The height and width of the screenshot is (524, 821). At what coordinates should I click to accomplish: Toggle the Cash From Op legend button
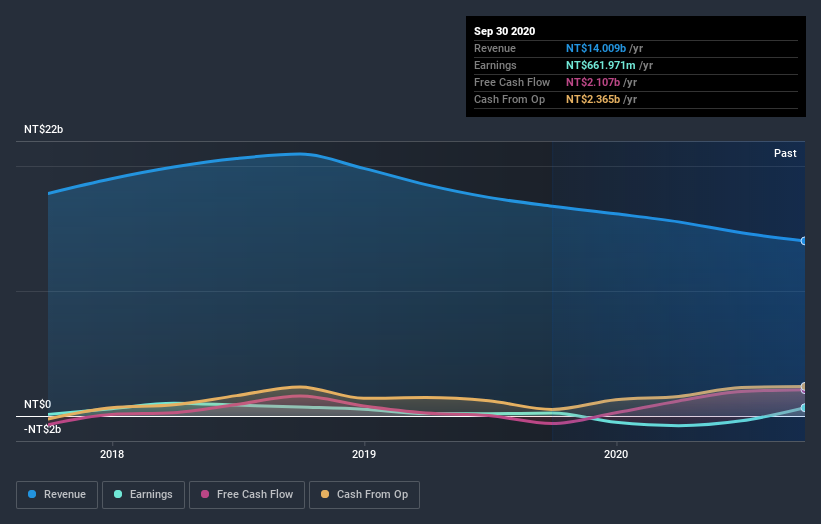tap(364, 495)
